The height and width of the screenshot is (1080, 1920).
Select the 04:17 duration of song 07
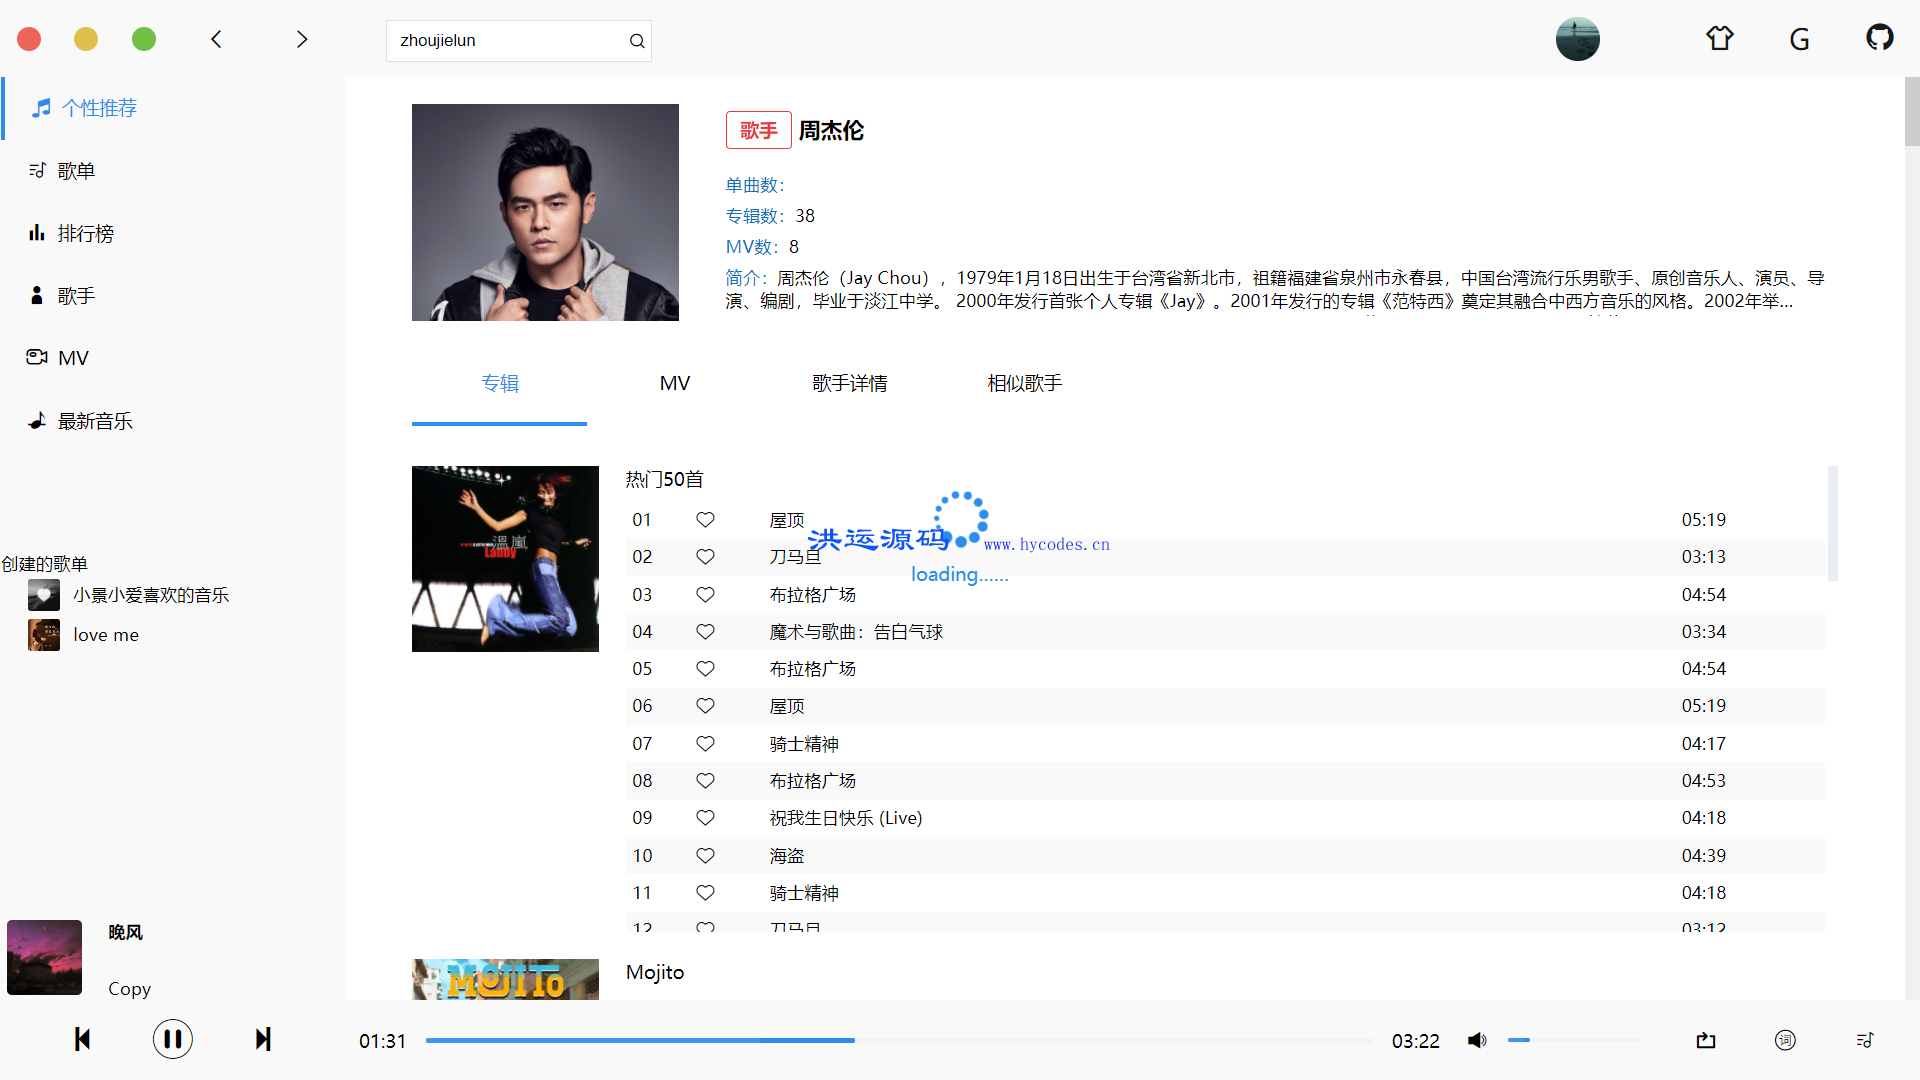[1703, 744]
